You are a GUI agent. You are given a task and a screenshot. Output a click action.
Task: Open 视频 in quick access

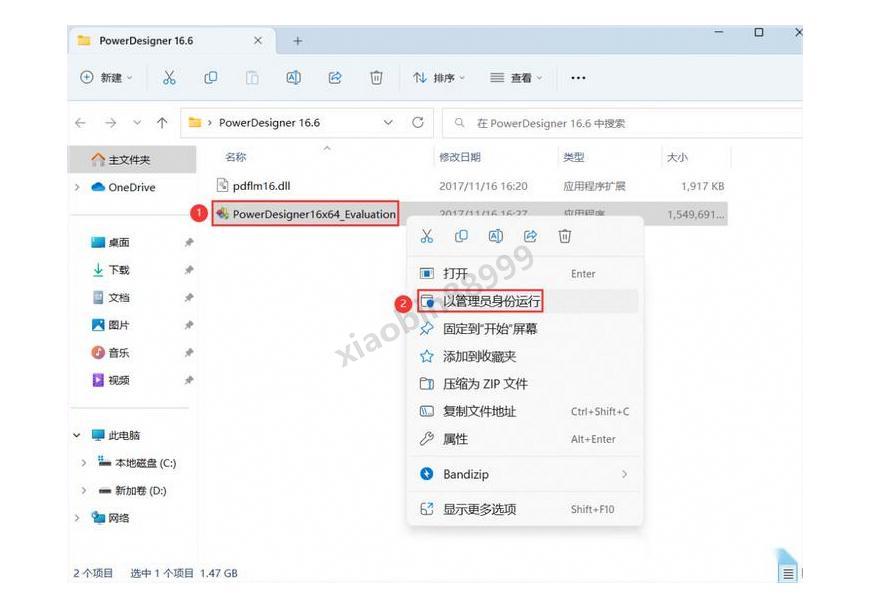pyautogui.click(x=110, y=380)
